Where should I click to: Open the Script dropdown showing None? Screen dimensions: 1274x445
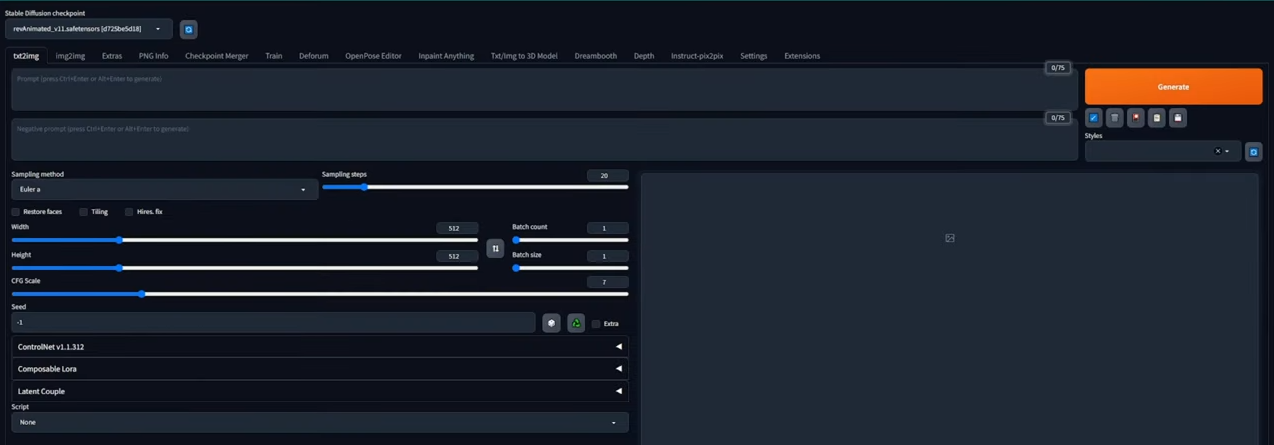point(320,422)
